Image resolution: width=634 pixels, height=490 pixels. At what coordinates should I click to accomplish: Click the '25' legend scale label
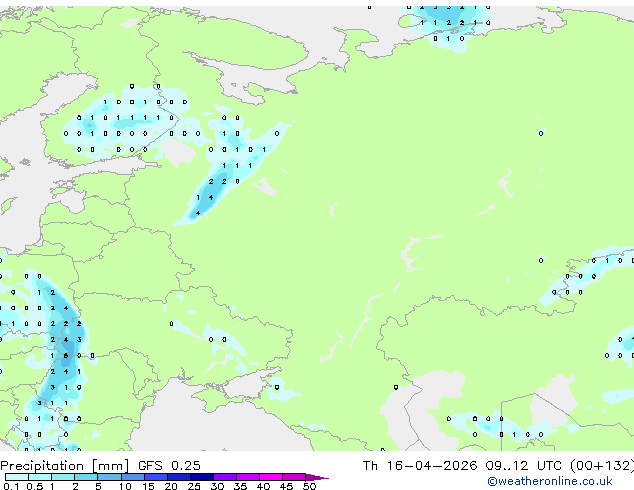(x=194, y=486)
